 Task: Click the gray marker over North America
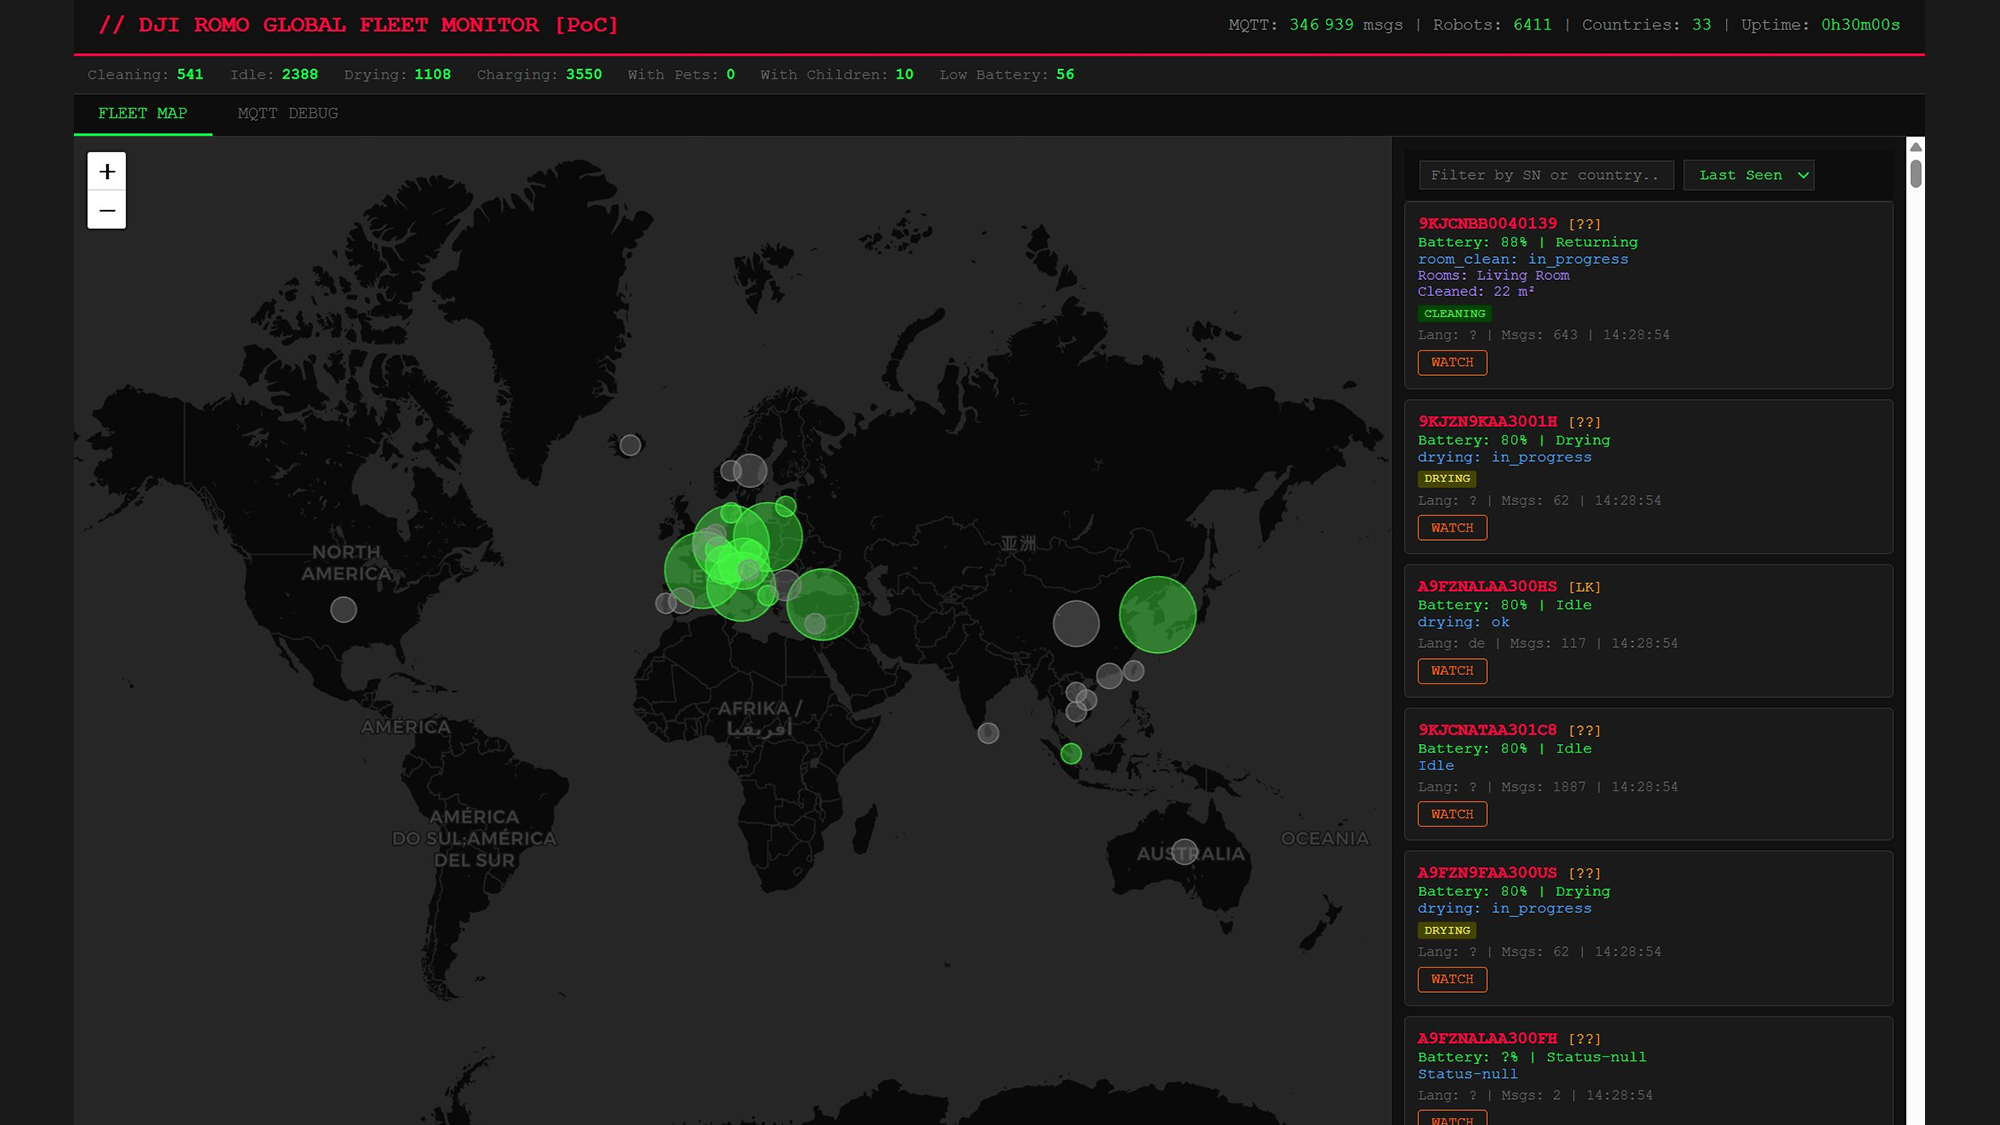coord(343,609)
